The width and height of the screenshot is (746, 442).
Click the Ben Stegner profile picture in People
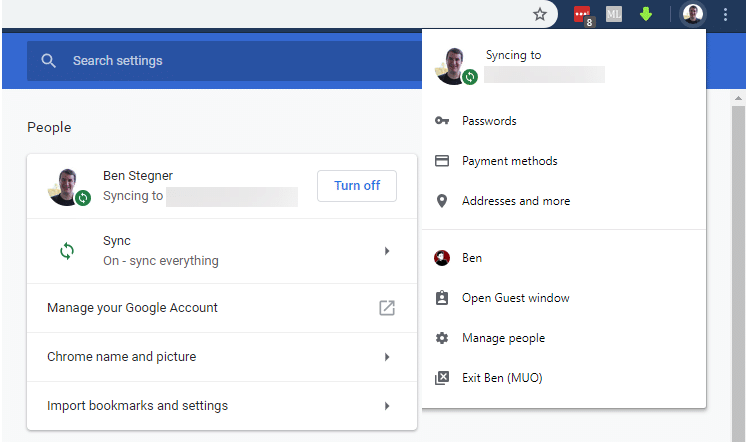click(69, 187)
